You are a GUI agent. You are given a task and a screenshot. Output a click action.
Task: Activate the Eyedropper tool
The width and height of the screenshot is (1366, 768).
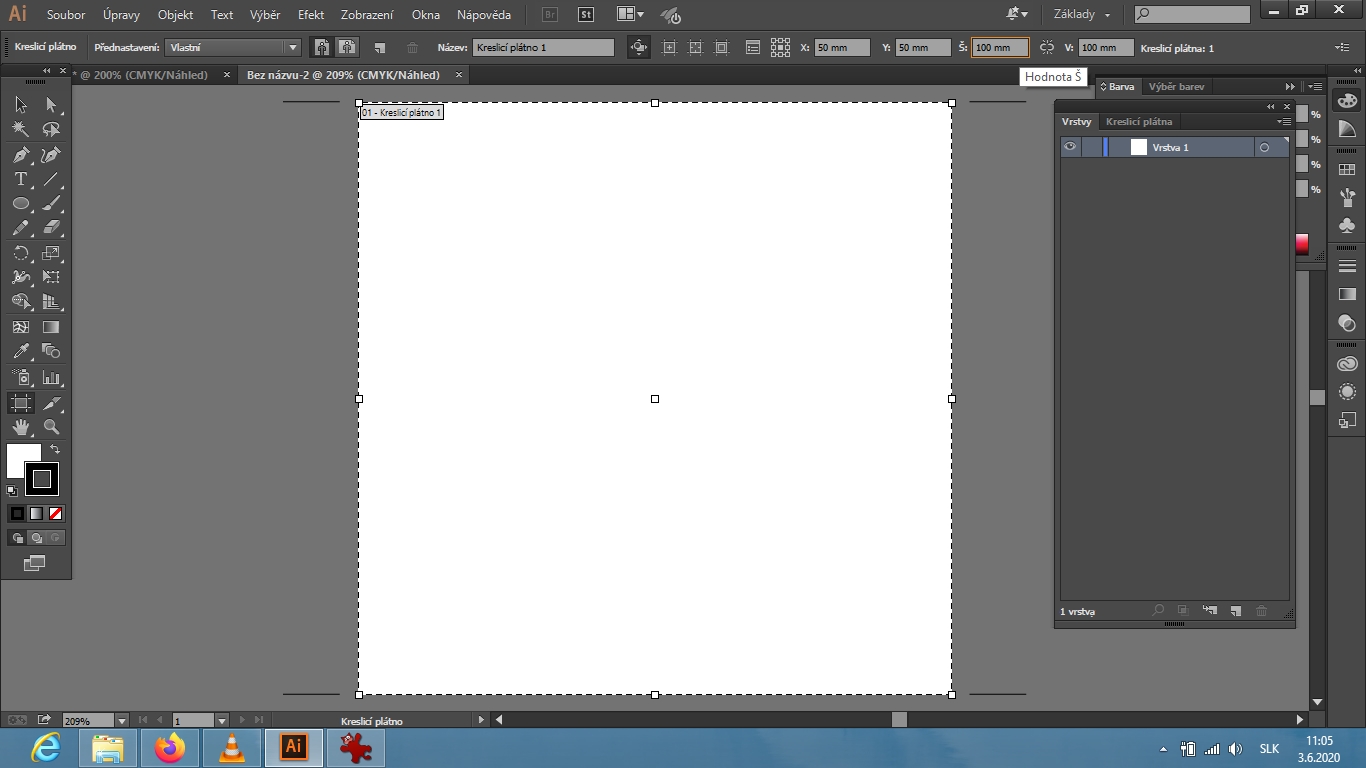20,352
